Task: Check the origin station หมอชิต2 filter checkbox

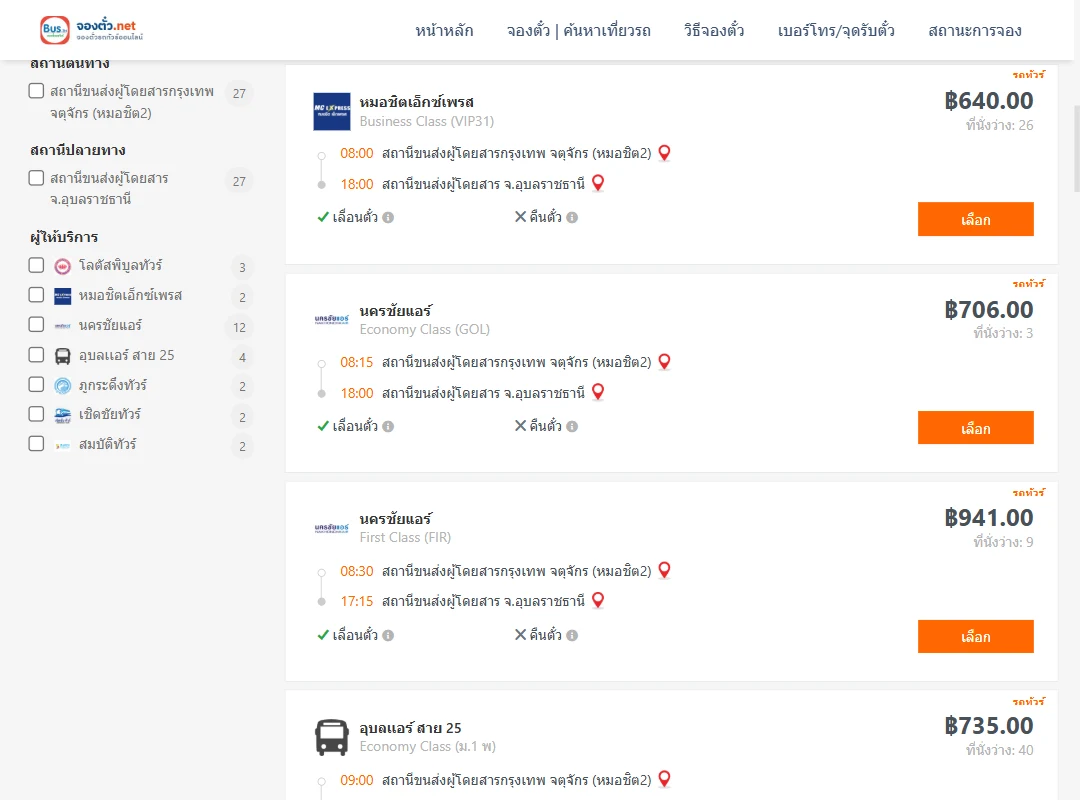Action: click(x=37, y=91)
